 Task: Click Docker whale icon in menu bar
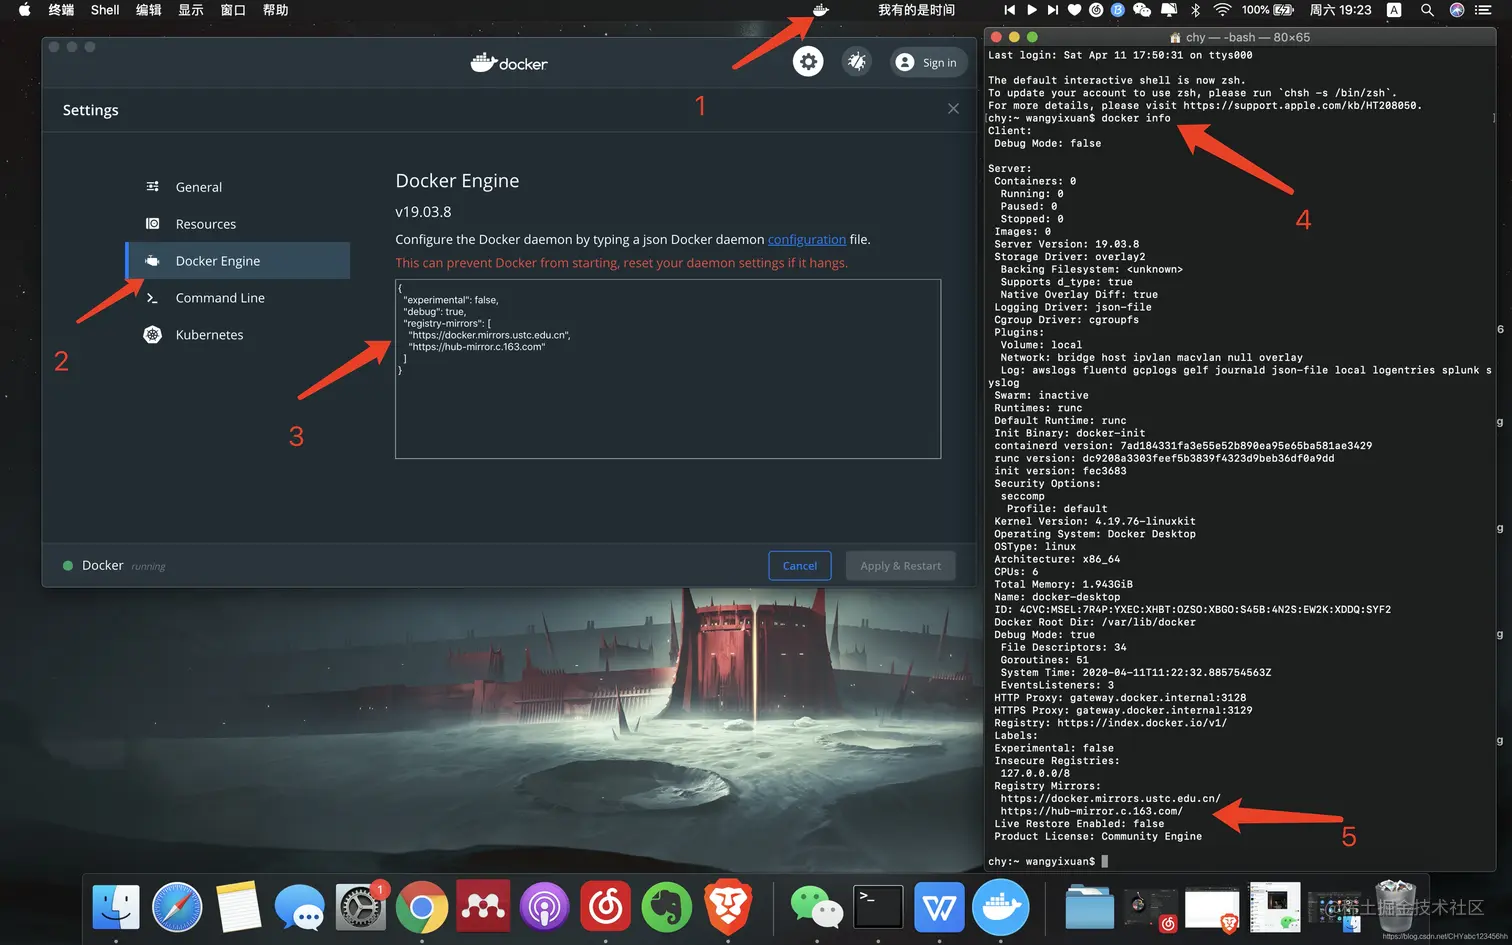pyautogui.click(x=821, y=10)
